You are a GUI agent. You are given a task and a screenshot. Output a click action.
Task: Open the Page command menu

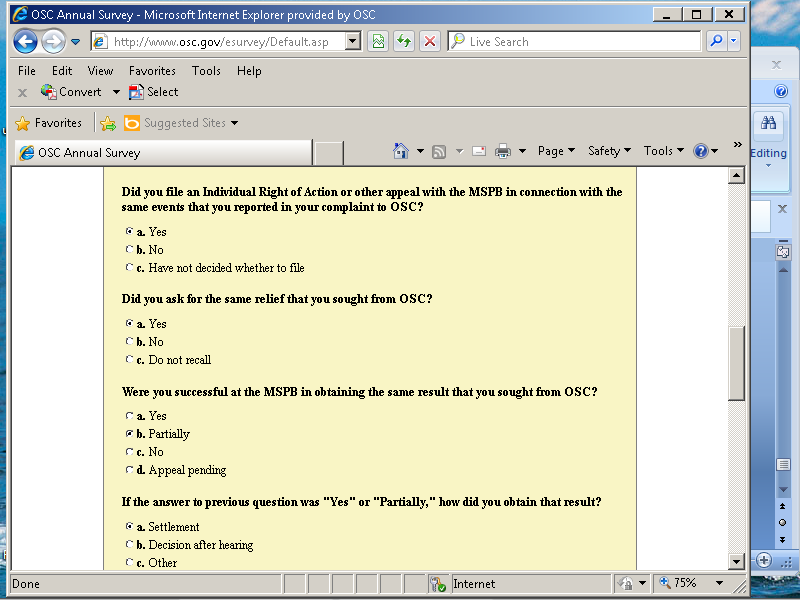556,151
